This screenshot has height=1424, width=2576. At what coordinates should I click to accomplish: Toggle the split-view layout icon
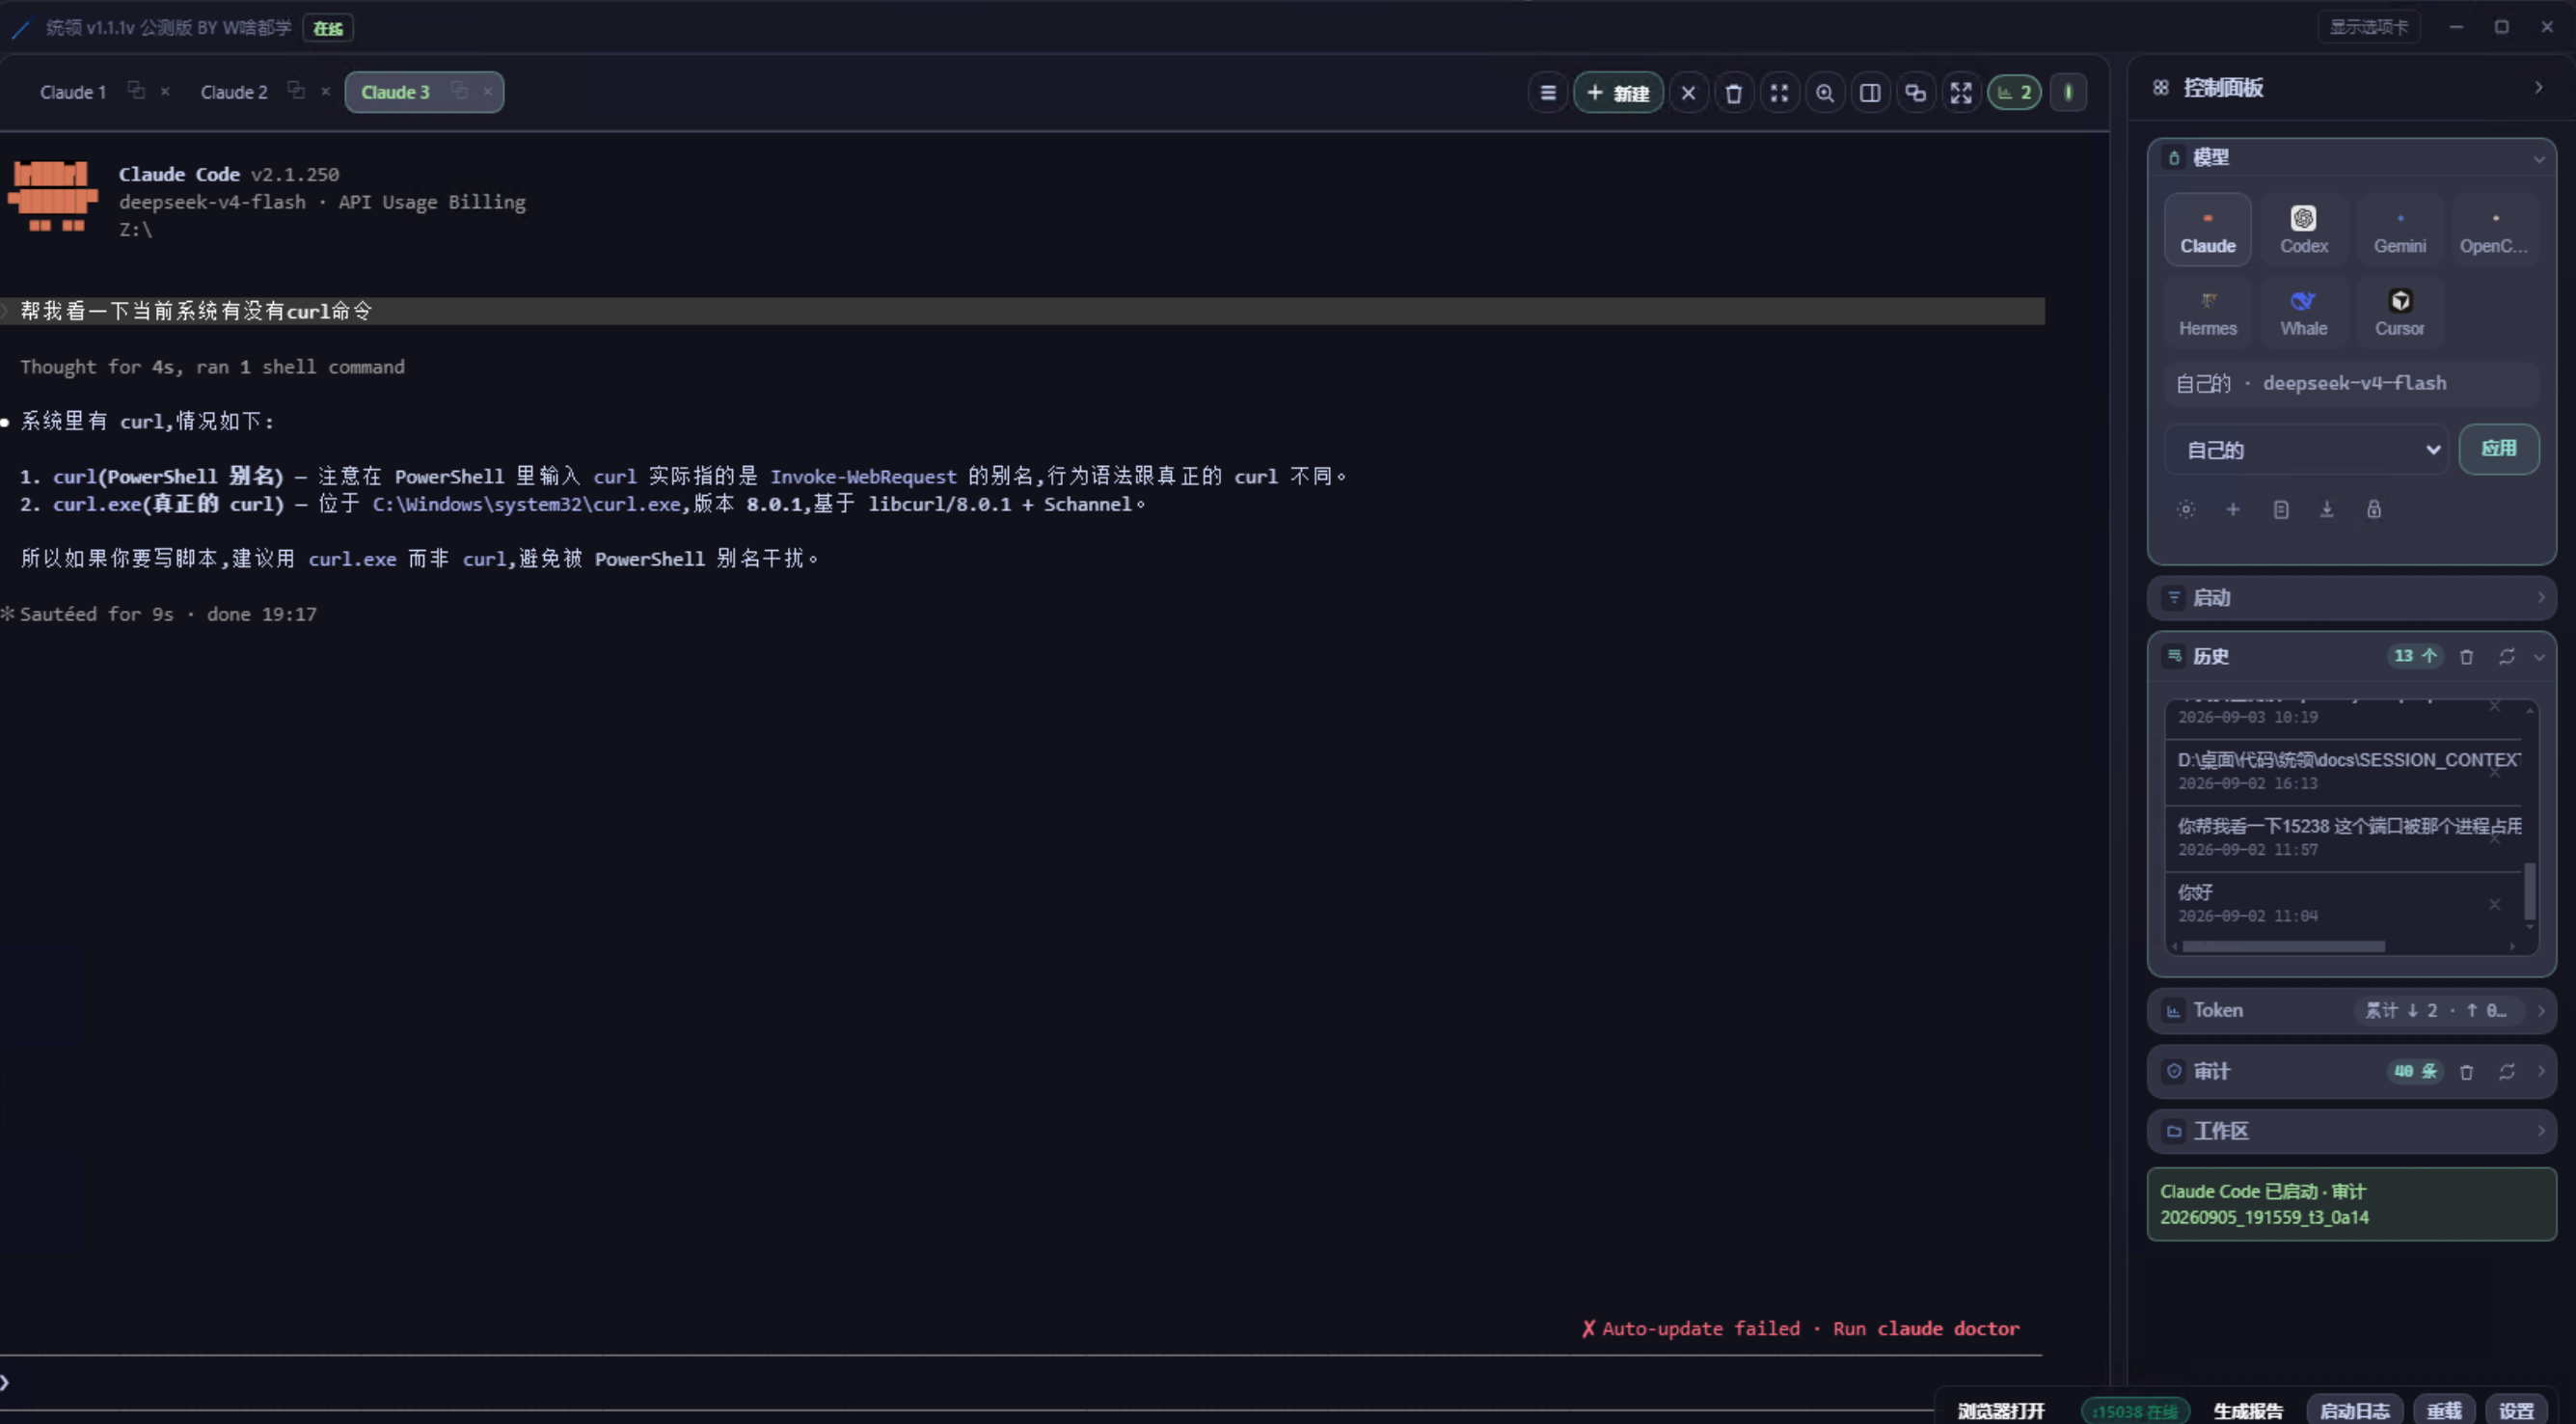(1869, 92)
